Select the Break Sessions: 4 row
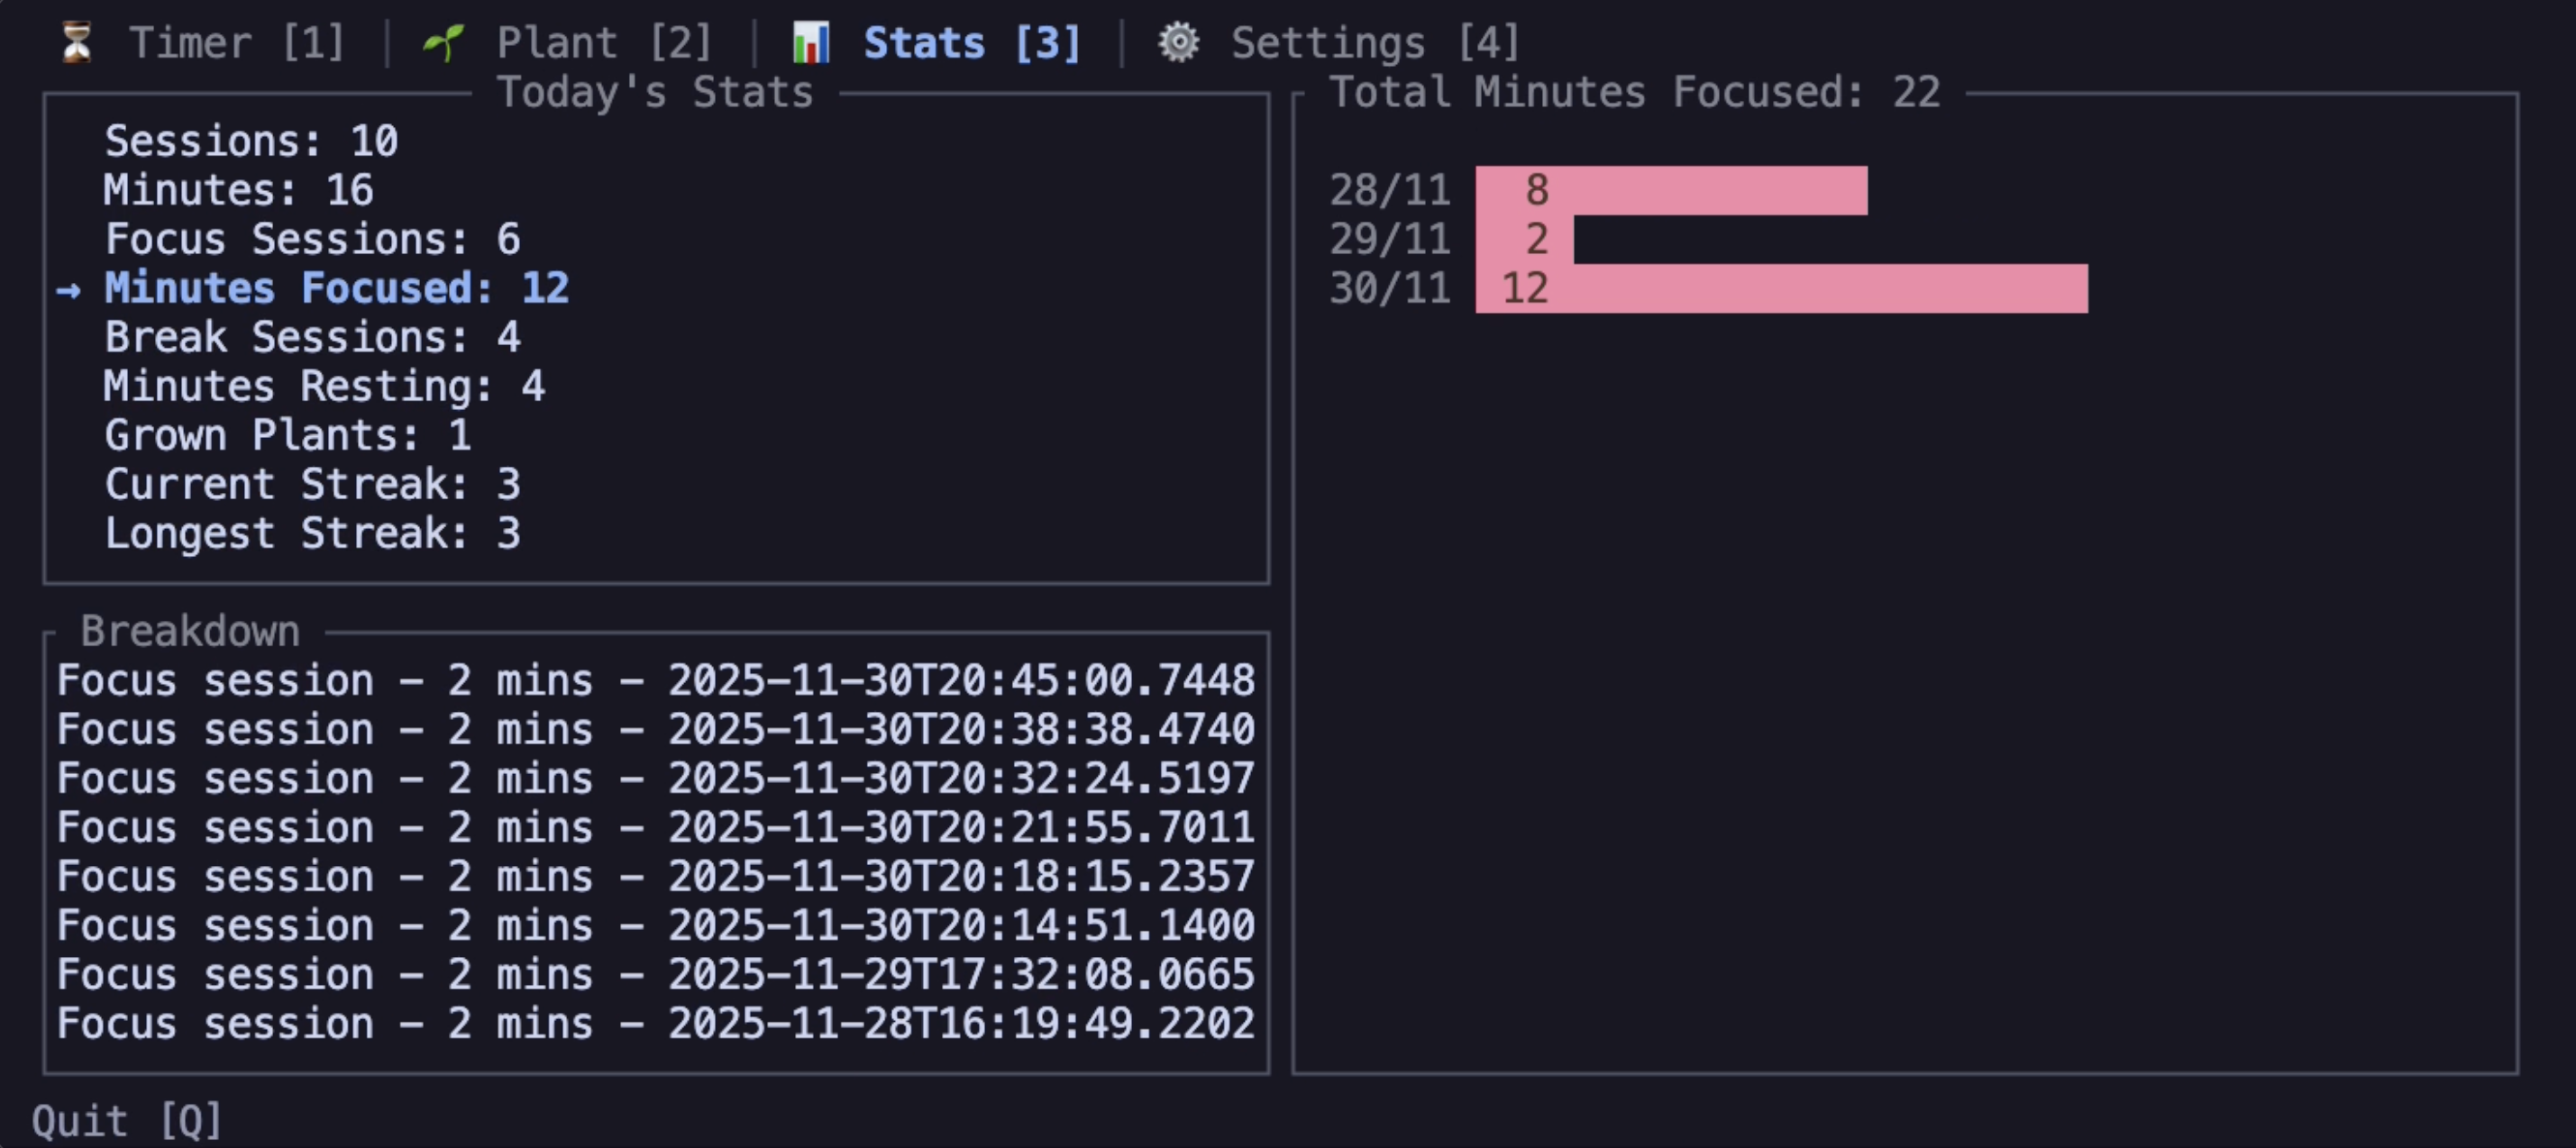 (x=312, y=337)
